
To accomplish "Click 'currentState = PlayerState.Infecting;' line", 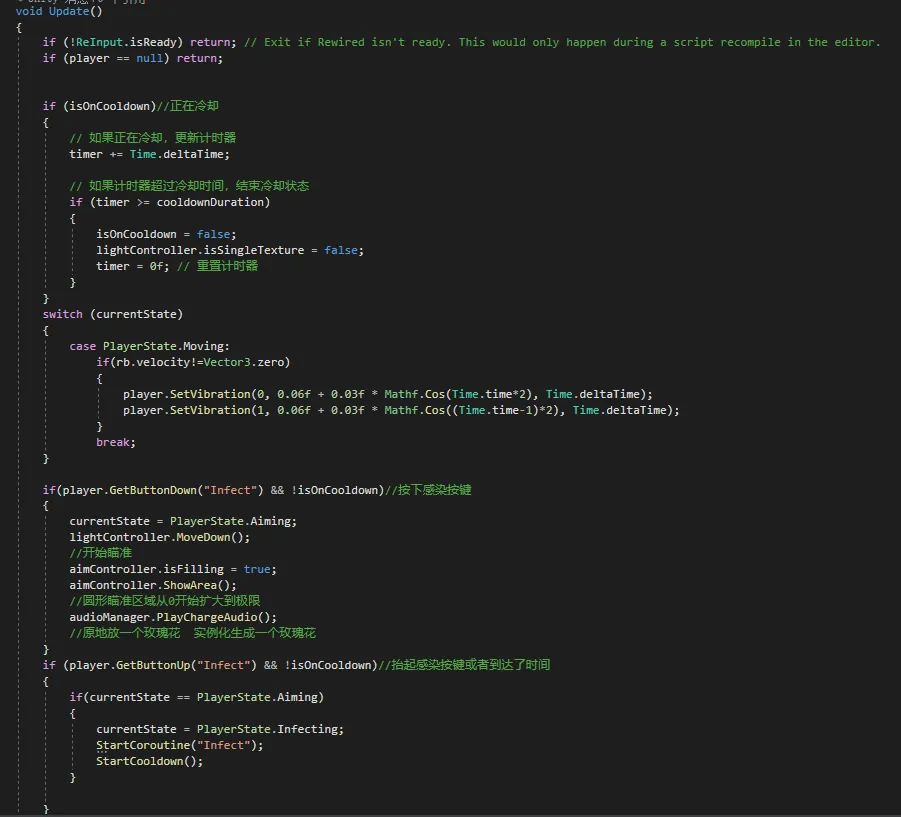I will (220, 730).
